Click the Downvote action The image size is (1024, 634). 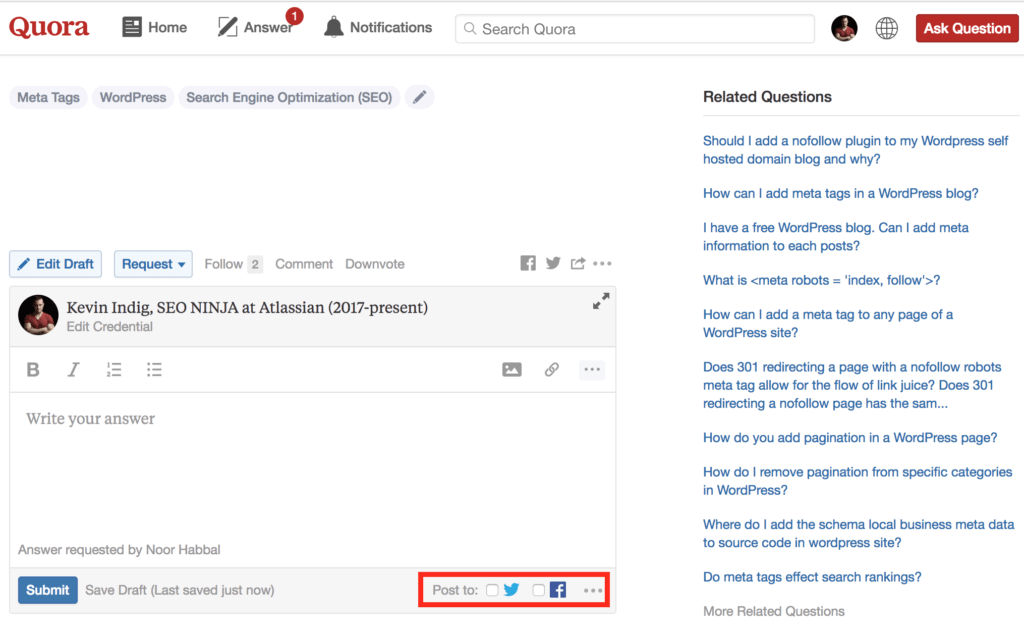click(x=375, y=264)
